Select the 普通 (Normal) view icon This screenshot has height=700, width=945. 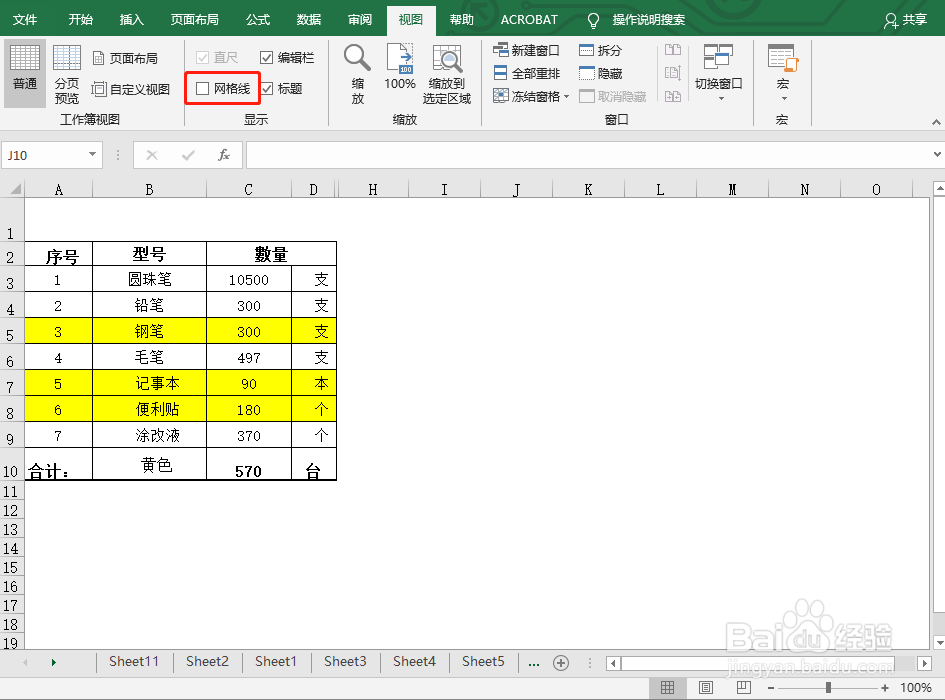tap(24, 70)
